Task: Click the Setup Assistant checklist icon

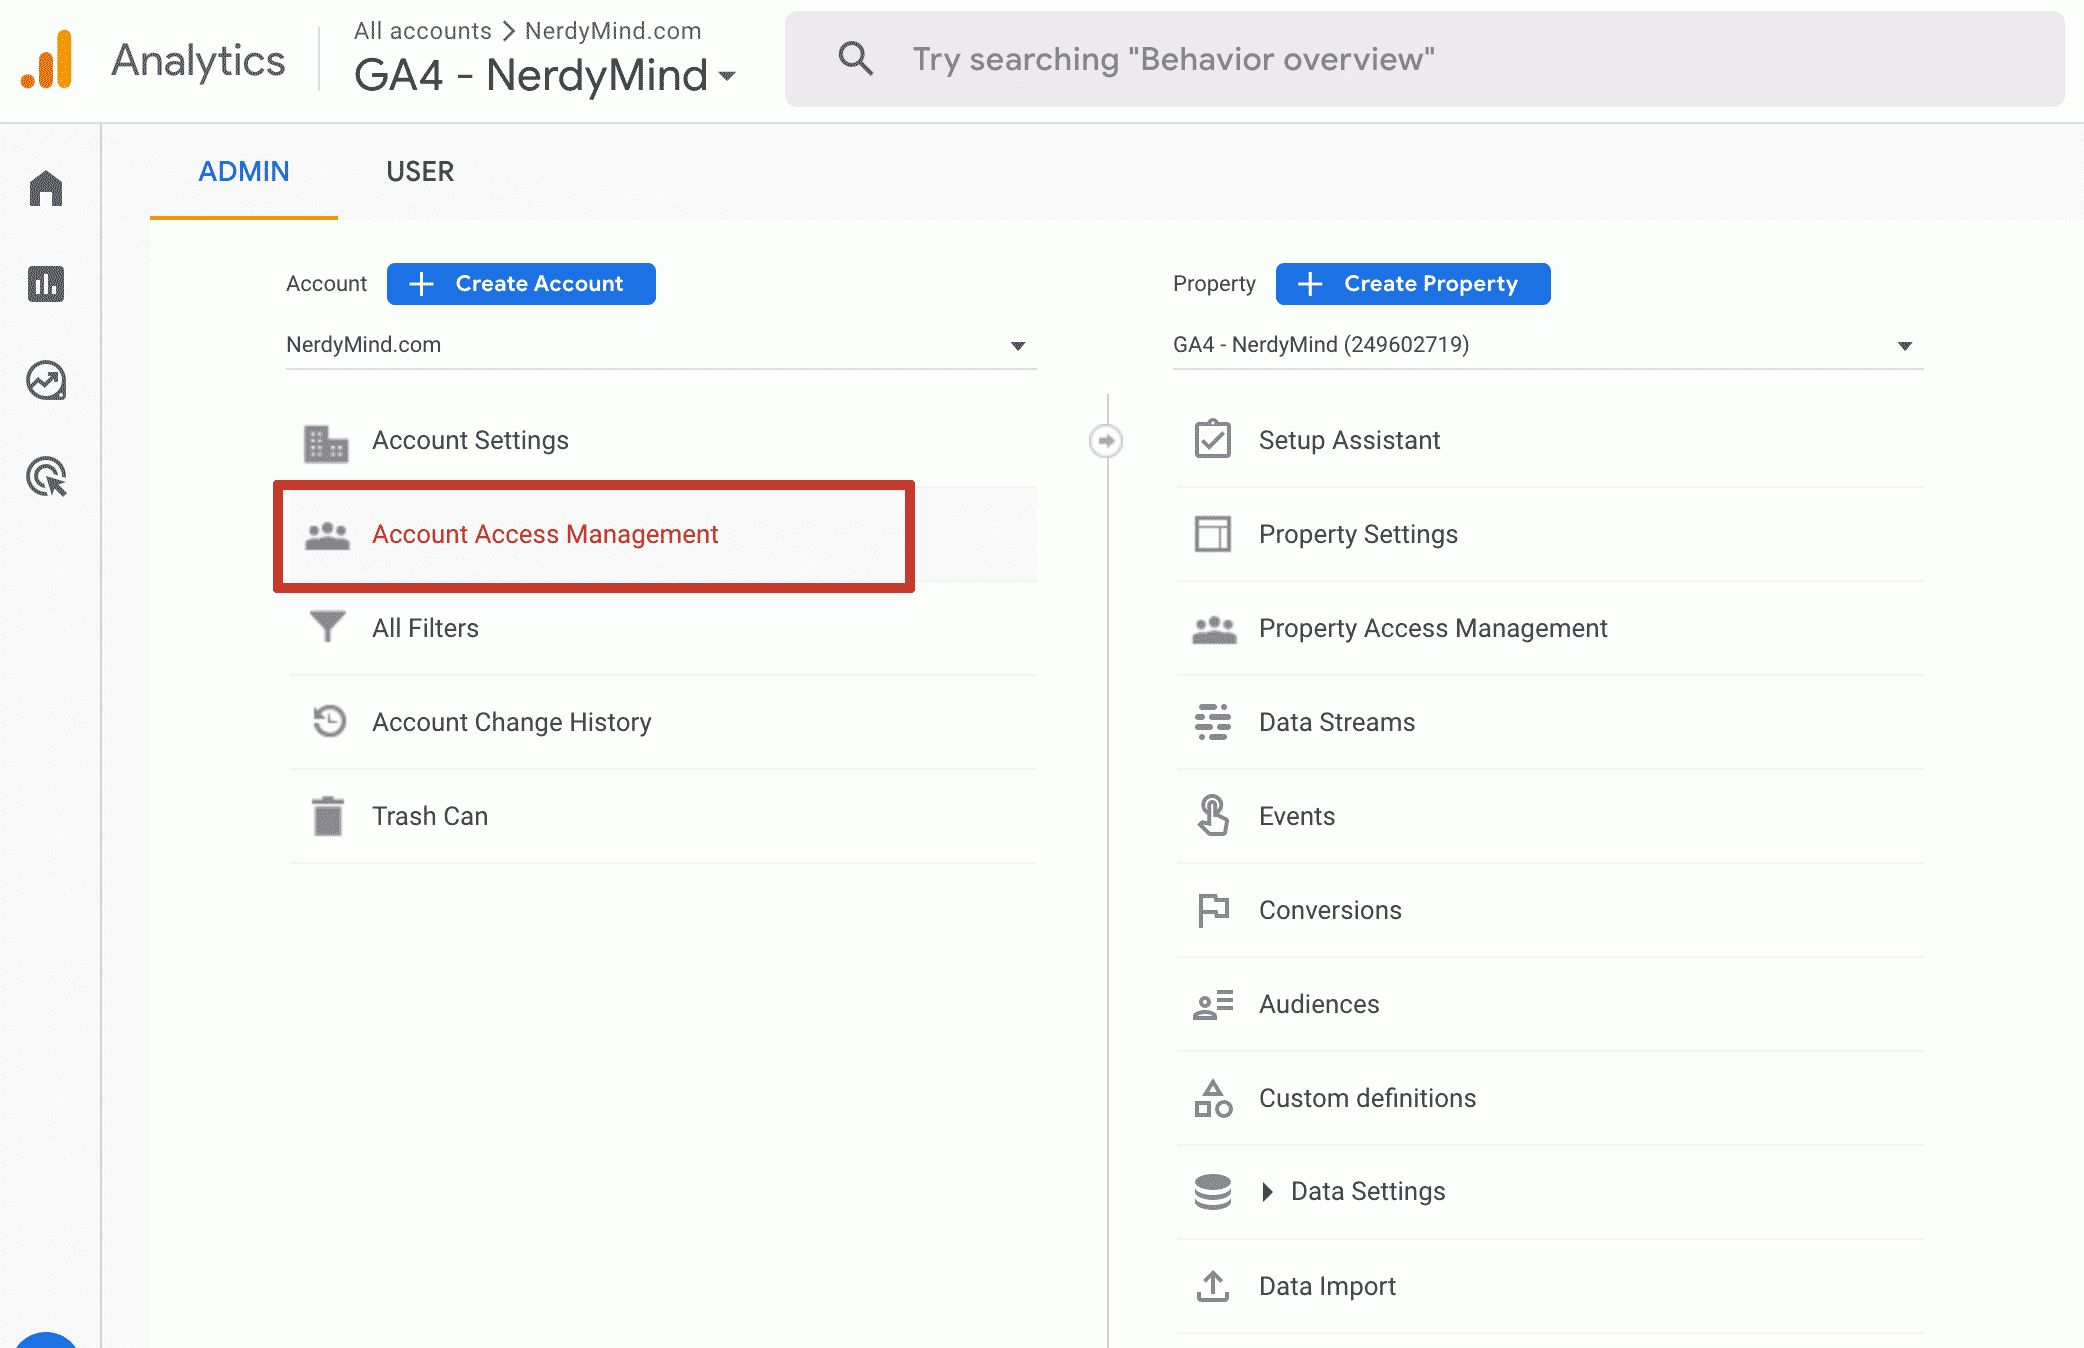Action: (x=1213, y=439)
